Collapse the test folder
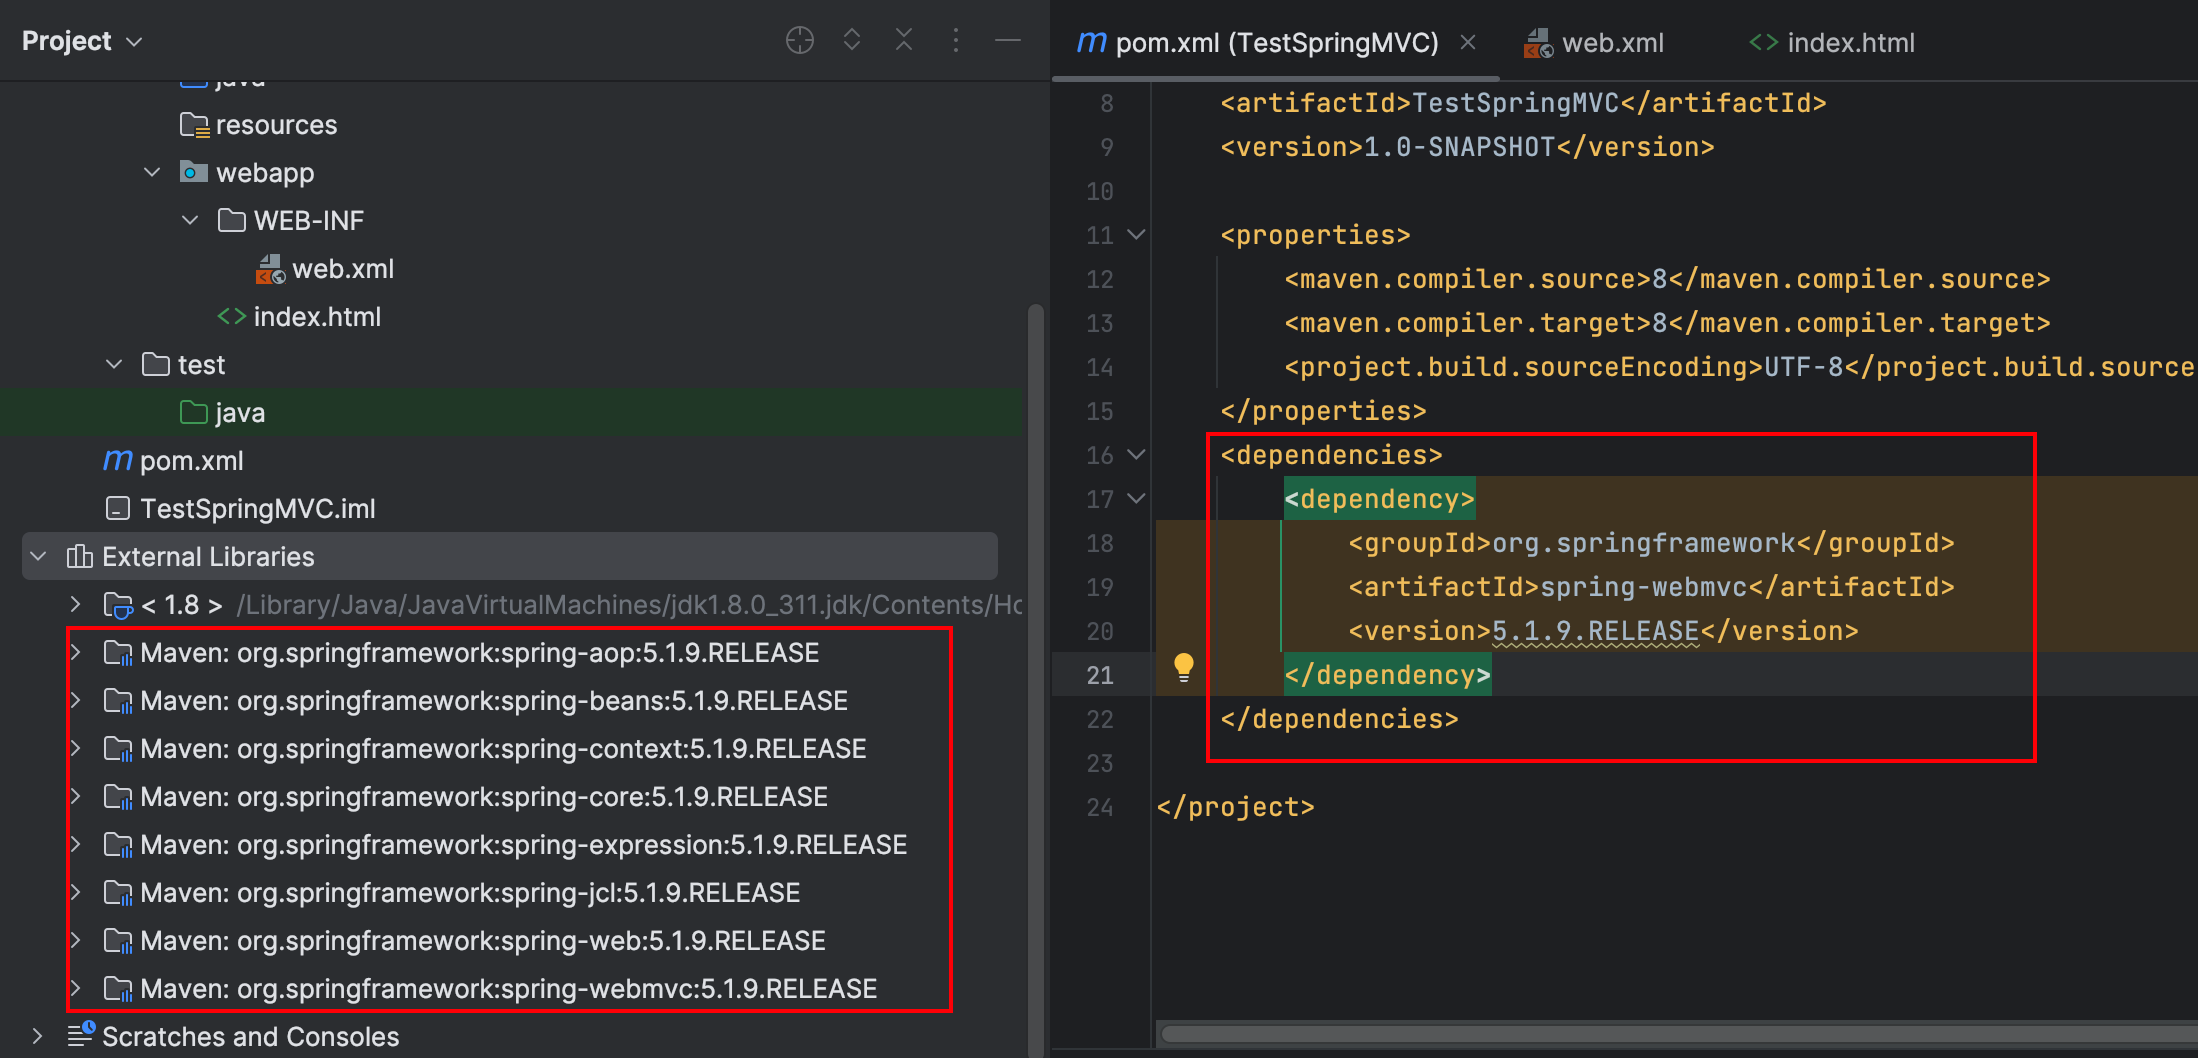The image size is (2198, 1058). point(114,365)
